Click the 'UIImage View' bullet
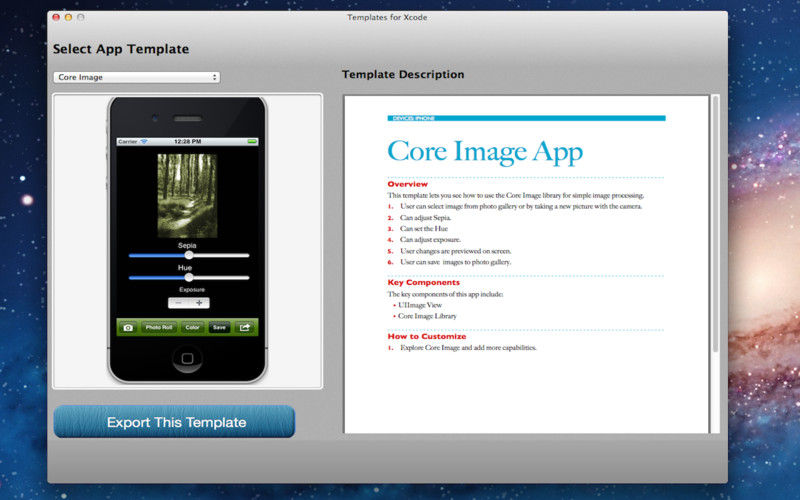The width and height of the screenshot is (800, 500). coord(420,305)
